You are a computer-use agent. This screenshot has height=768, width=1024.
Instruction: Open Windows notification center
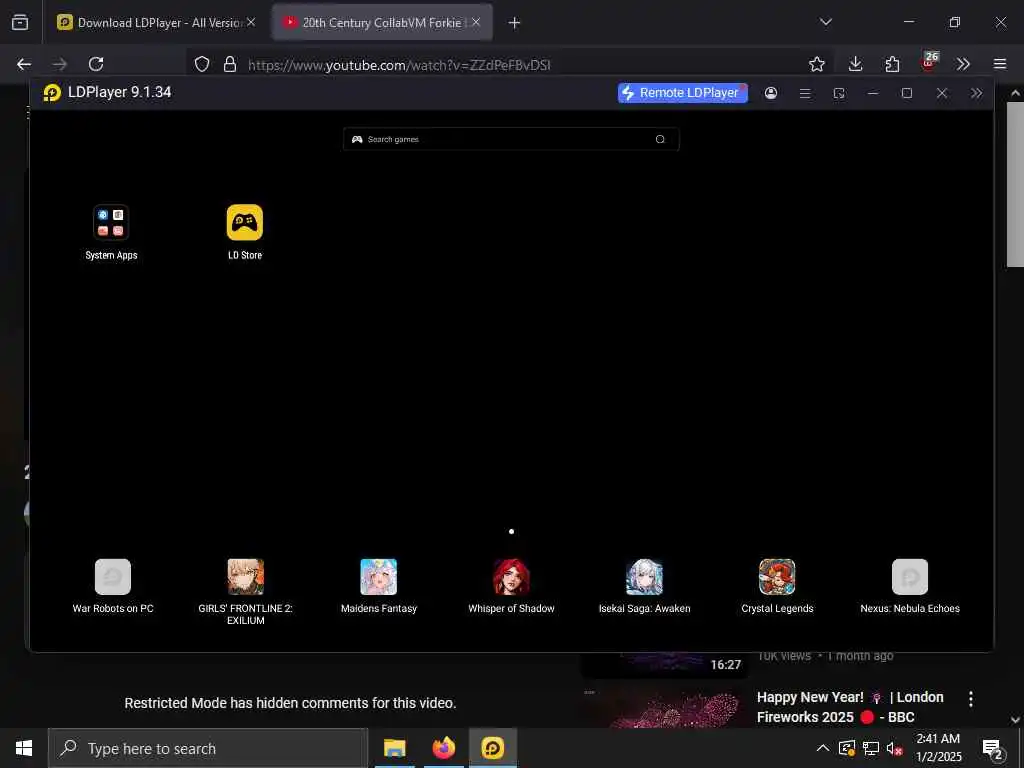click(993, 749)
